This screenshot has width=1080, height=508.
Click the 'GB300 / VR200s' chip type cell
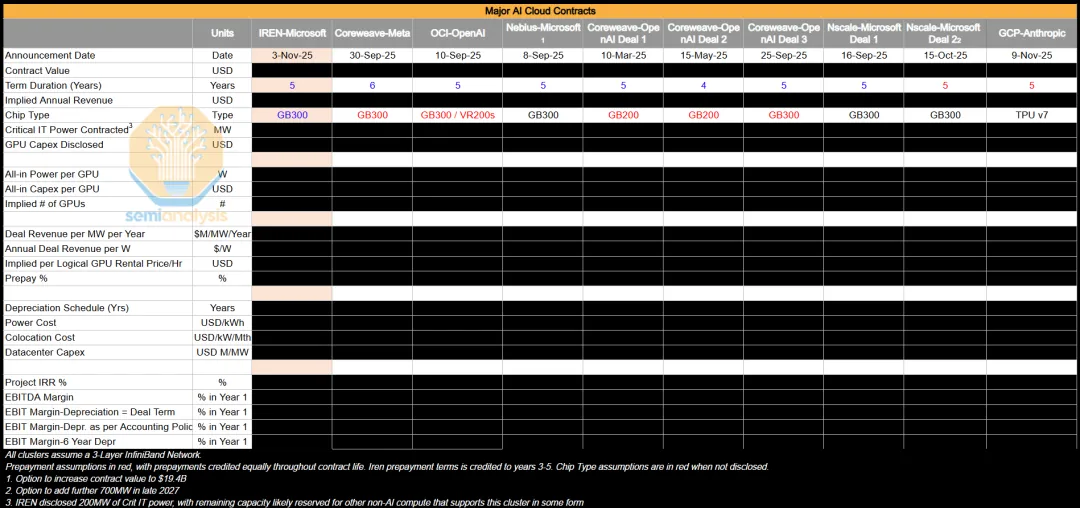tap(457, 115)
